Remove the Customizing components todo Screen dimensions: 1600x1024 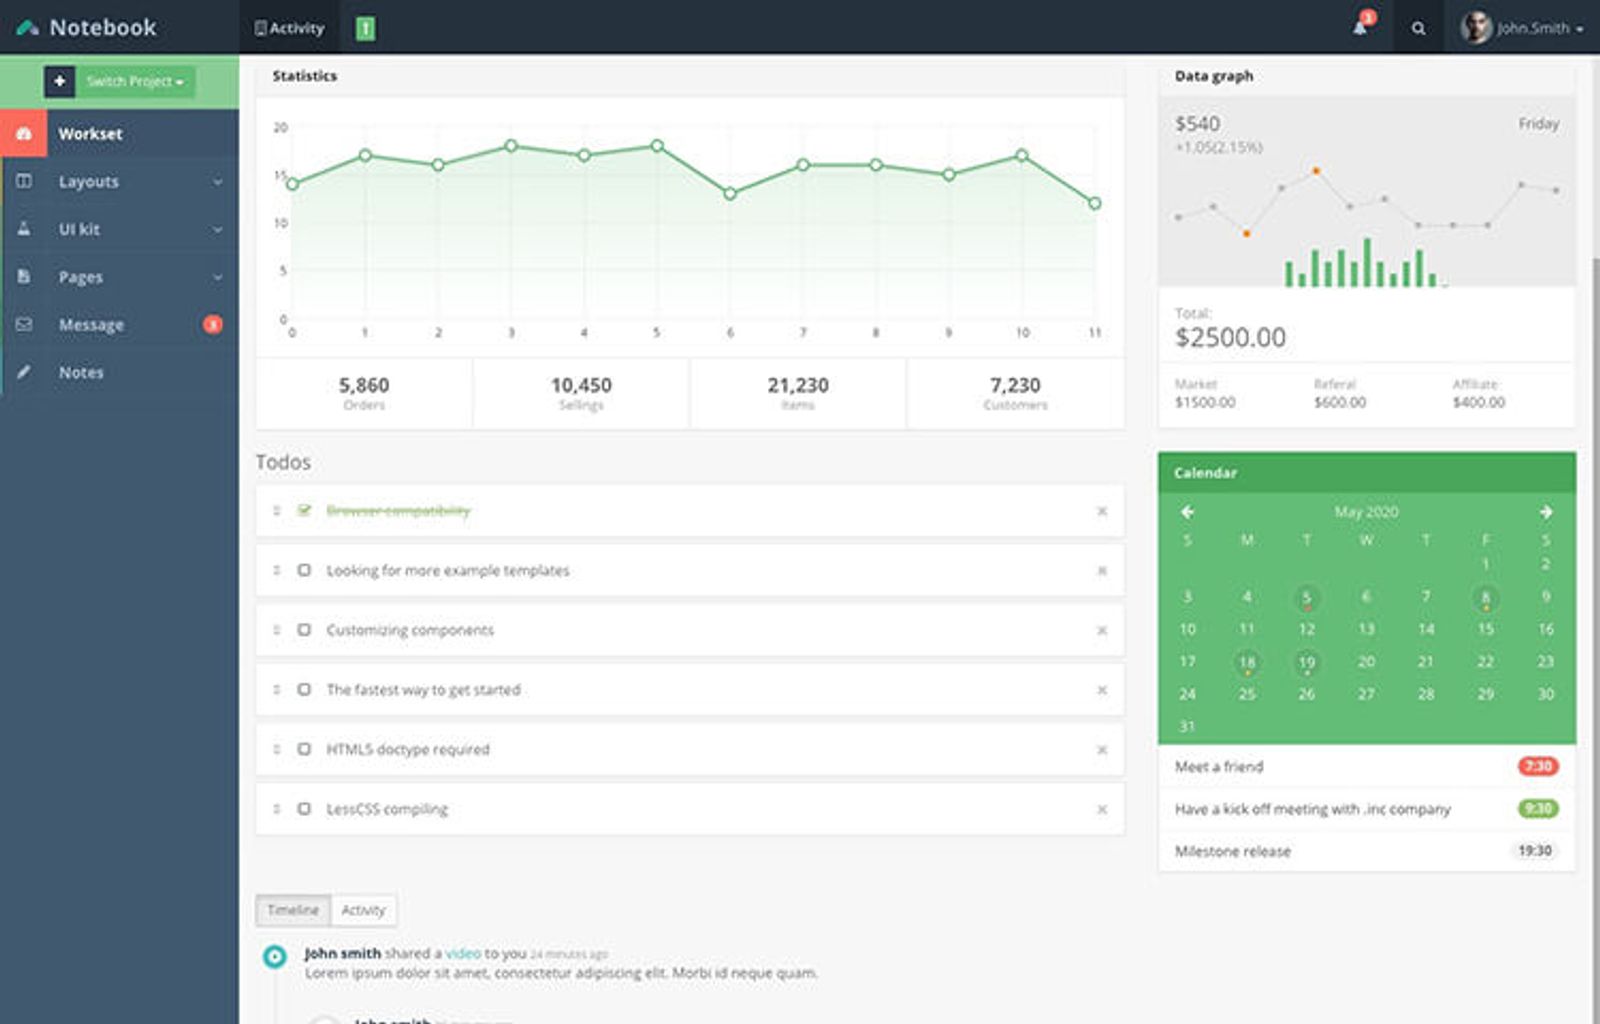click(x=1102, y=630)
